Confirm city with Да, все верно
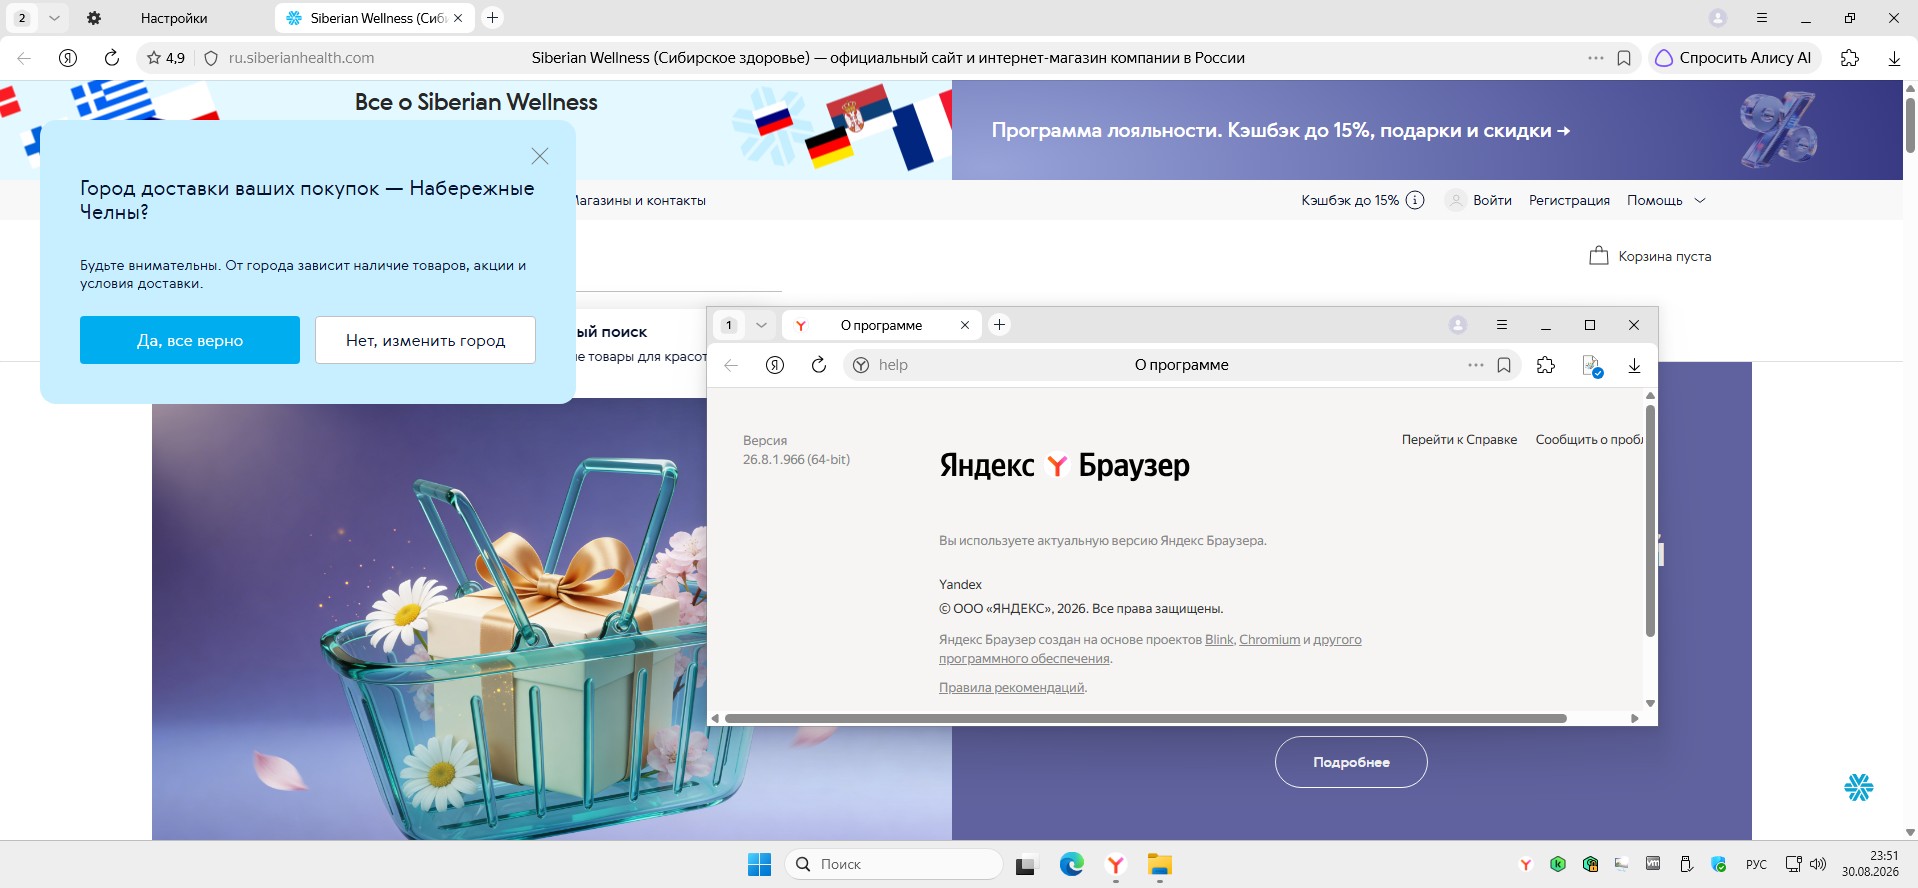Image resolution: width=1918 pixels, height=888 pixels. (x=190, y=340)
